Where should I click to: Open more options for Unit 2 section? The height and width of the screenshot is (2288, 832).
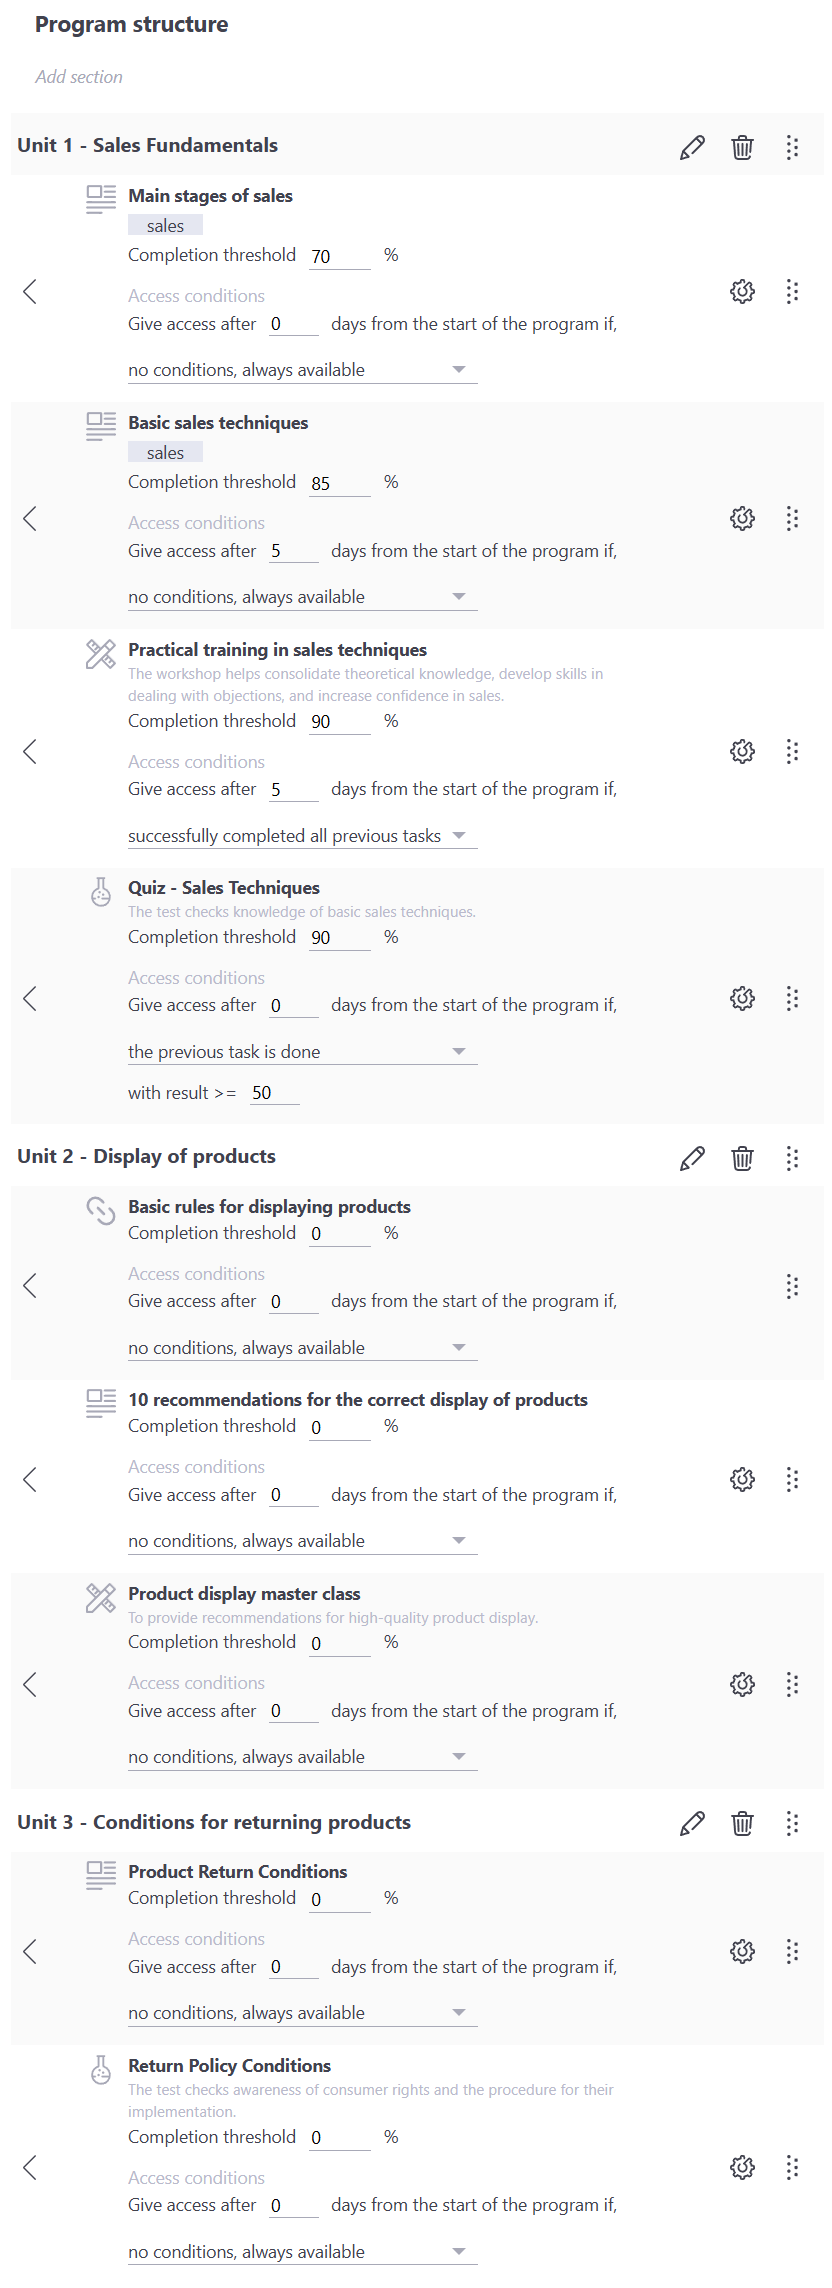point(792,1159)
